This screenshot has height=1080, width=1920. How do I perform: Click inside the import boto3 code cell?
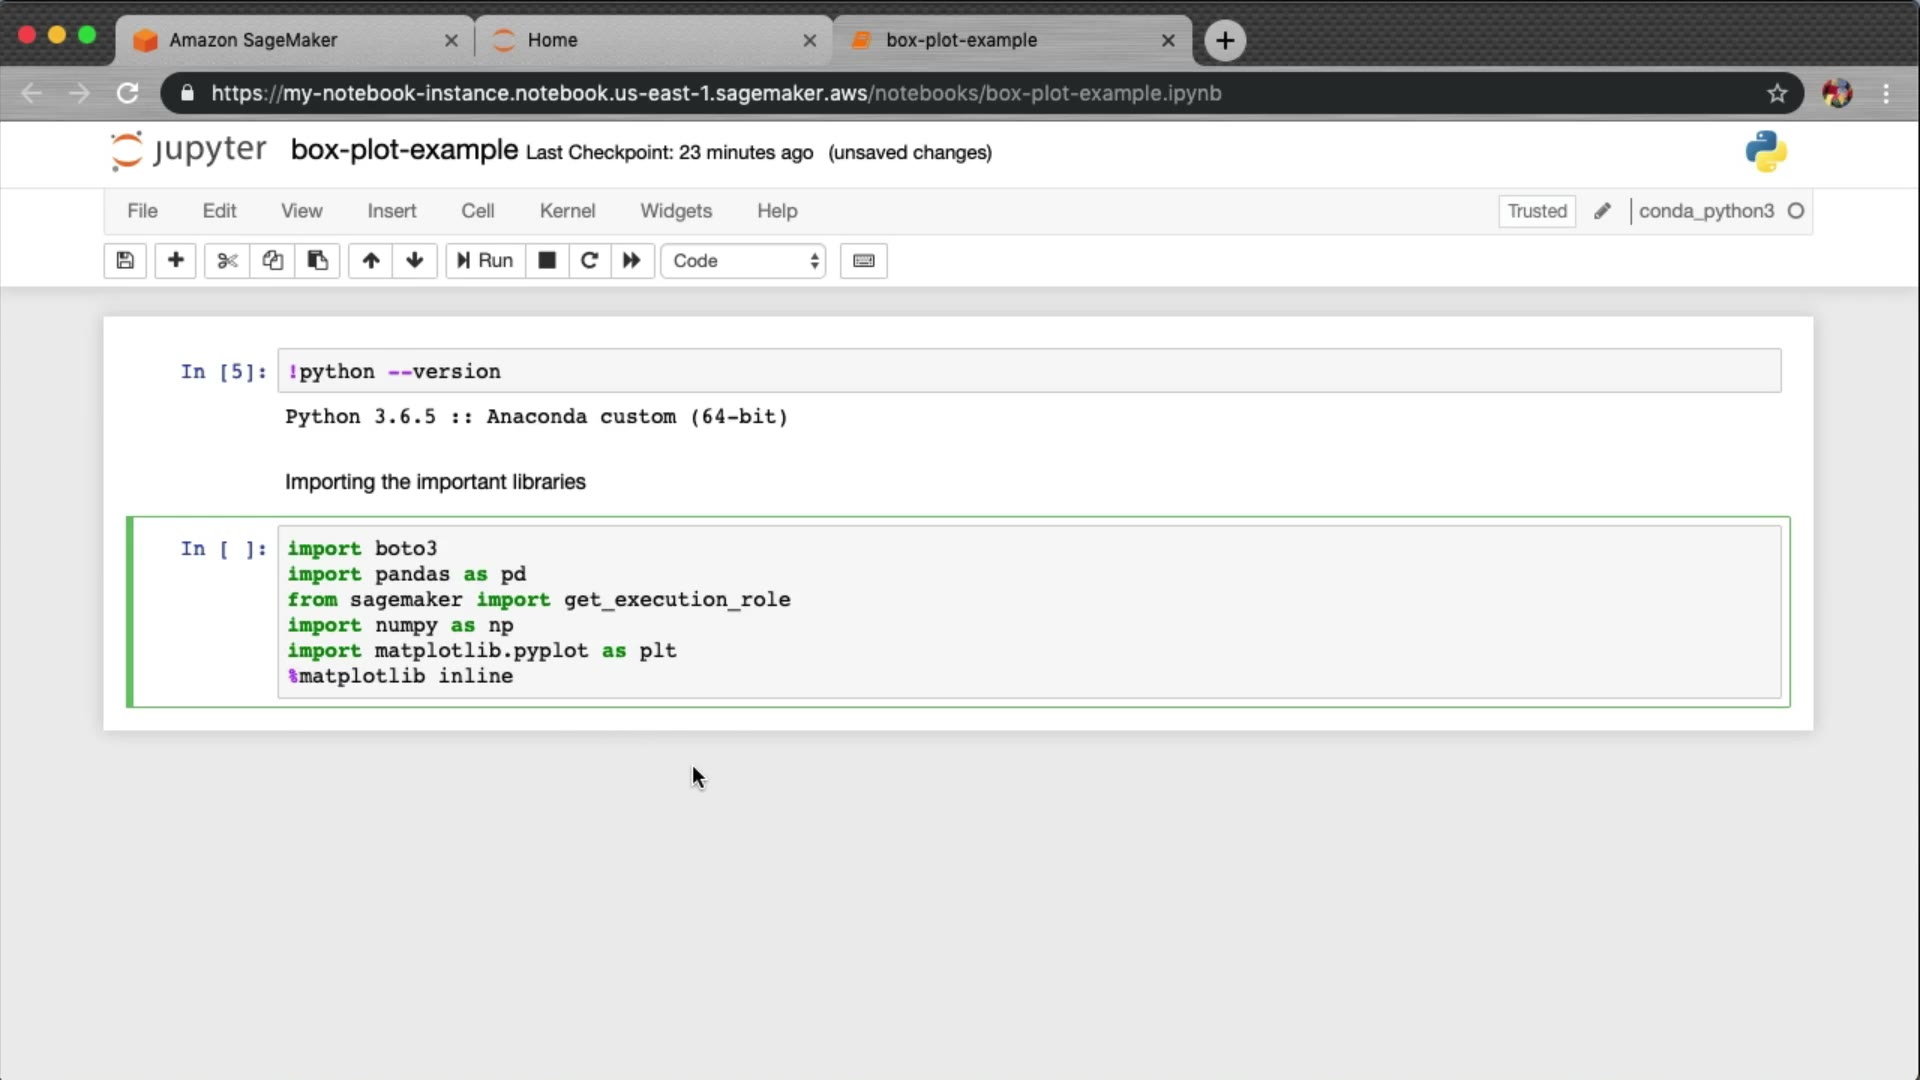[1000, 612]
